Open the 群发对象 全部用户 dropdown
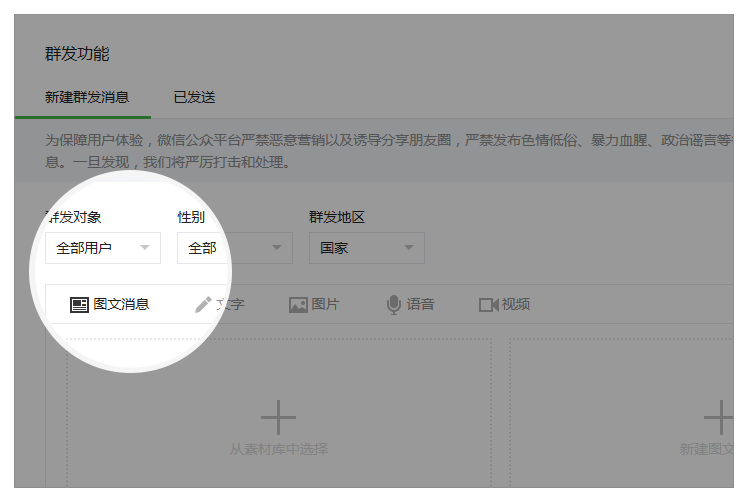 [x=103, y=248]
